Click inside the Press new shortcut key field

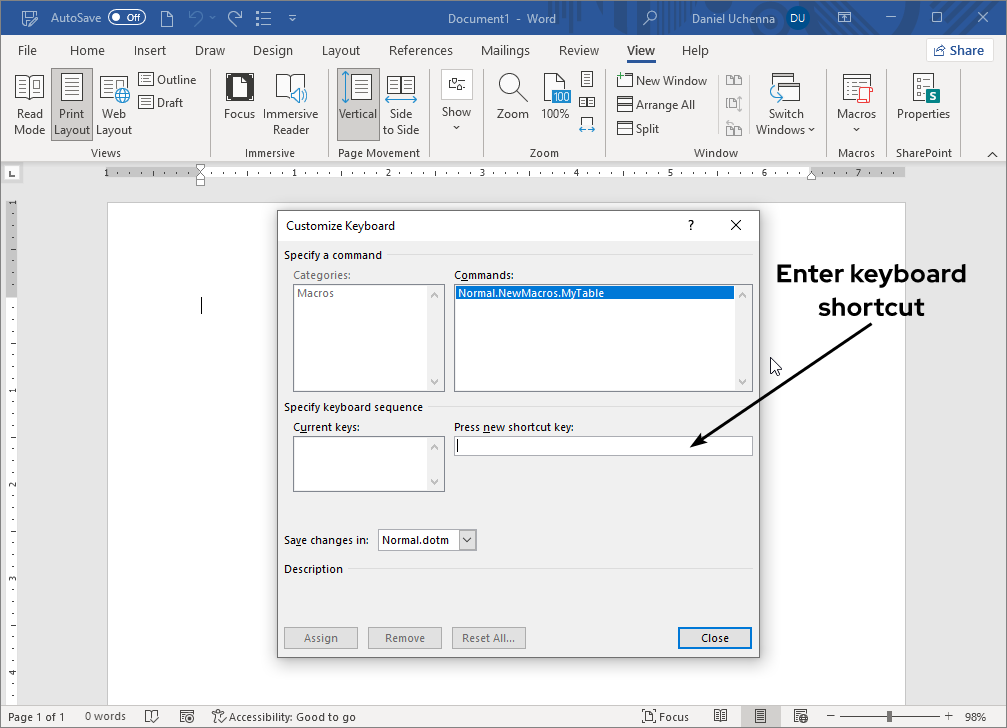tap(603, 445)
